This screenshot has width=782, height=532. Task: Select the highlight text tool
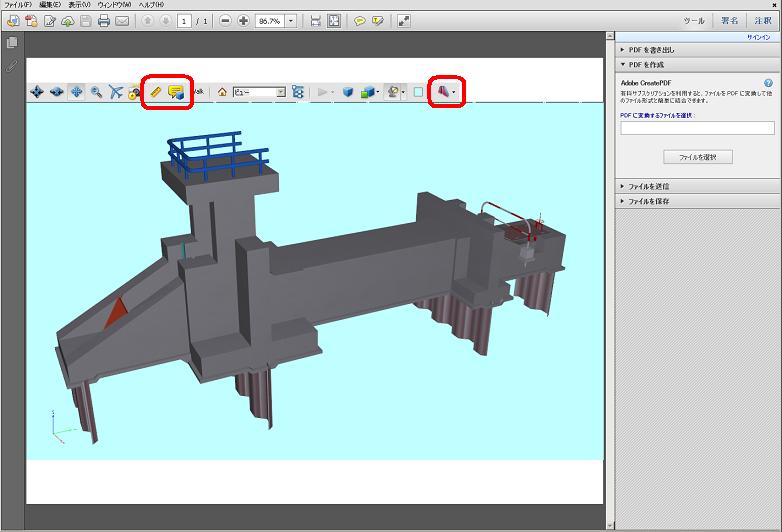coord(378,21)
